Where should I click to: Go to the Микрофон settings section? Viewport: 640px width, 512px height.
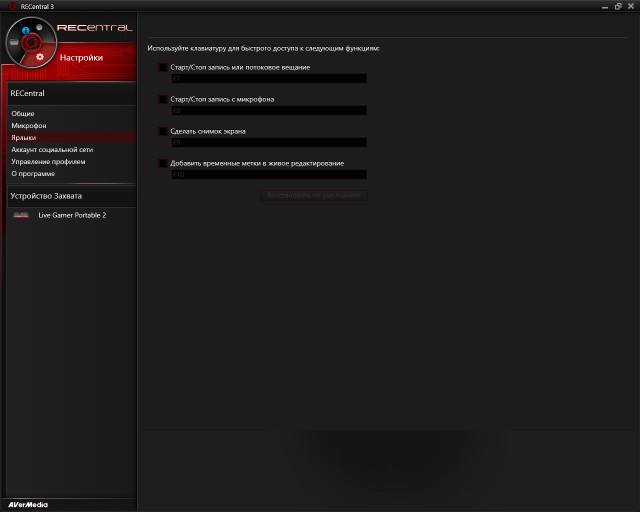coord(28,126)
